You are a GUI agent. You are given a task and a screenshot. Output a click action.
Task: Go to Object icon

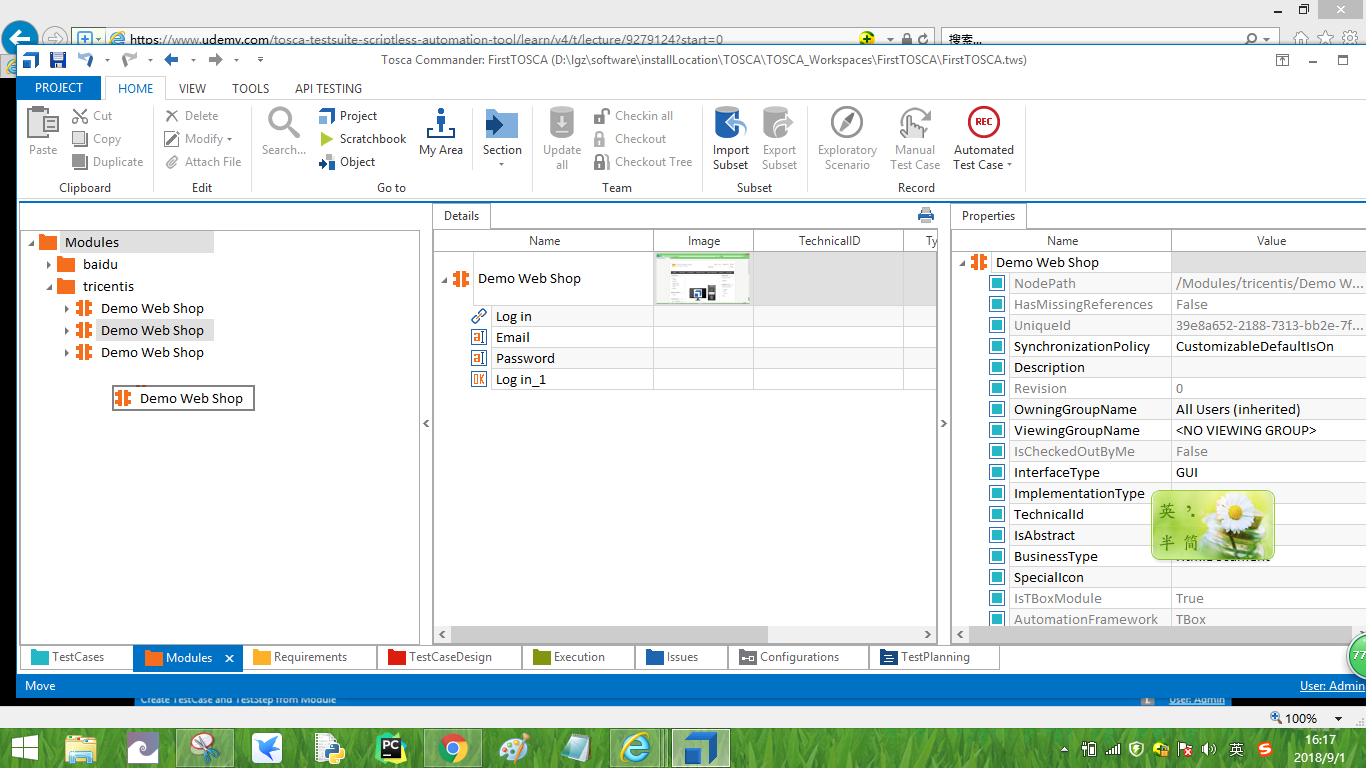point(327,162)
